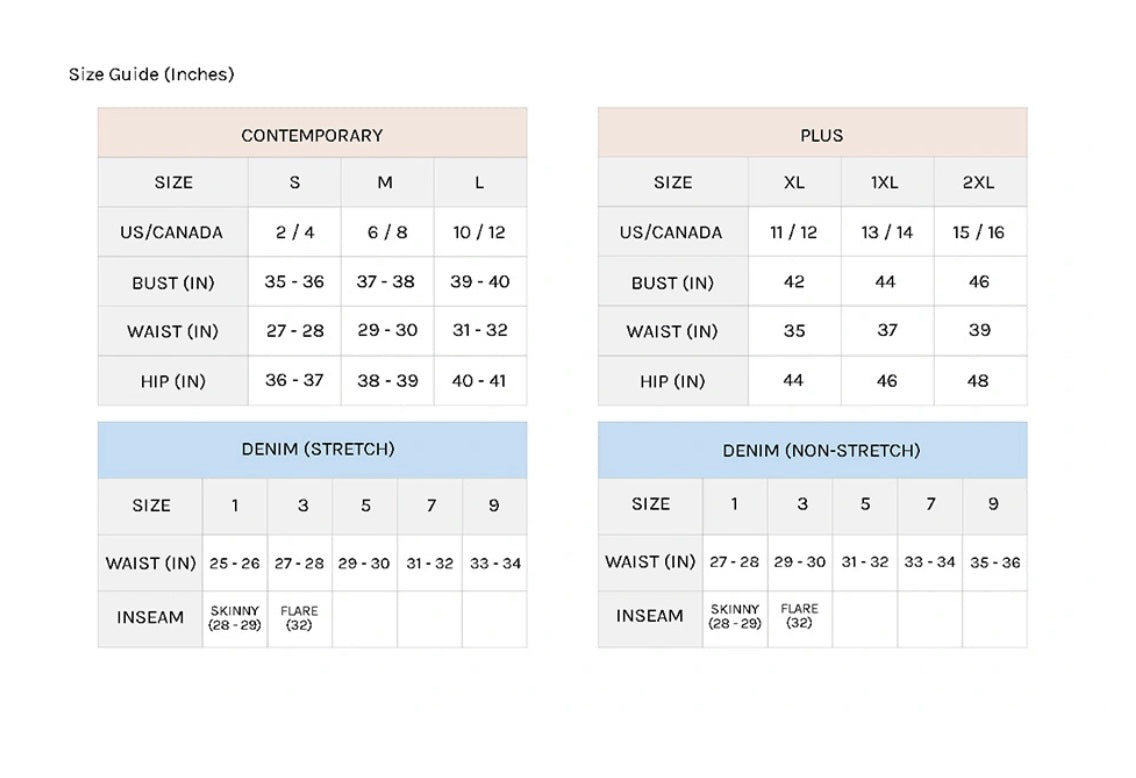
Task: Click the BUST (IN) label in Plus table
Action: pos(672,283)
